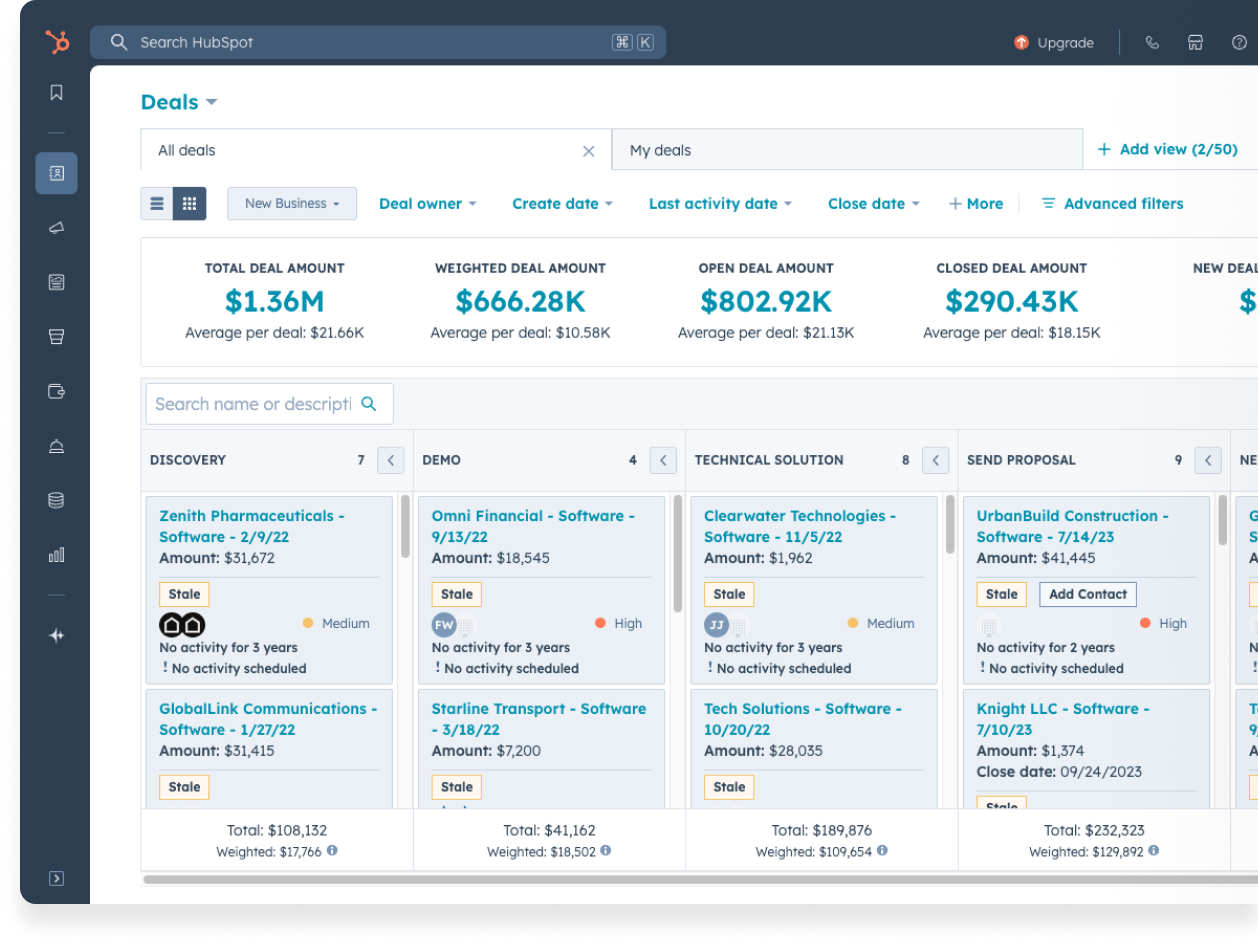This screenshot has width=1258, height=944.
Task: Click the orange Upgrade arrow icon
Action: tap(1021, 43)
